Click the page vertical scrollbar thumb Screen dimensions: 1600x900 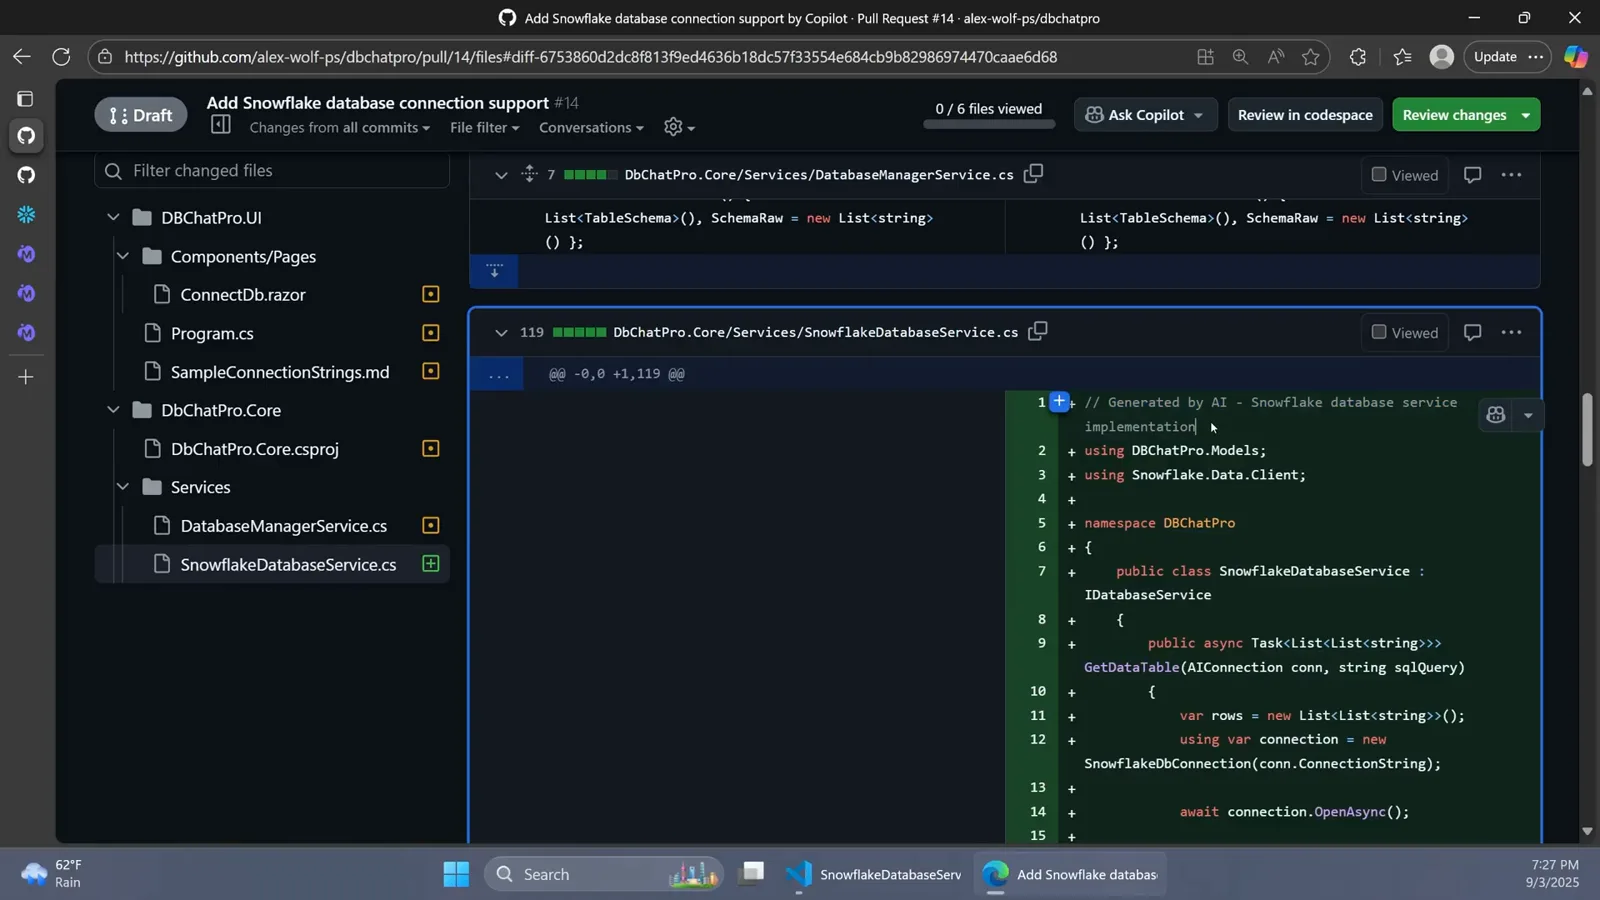1587,430
